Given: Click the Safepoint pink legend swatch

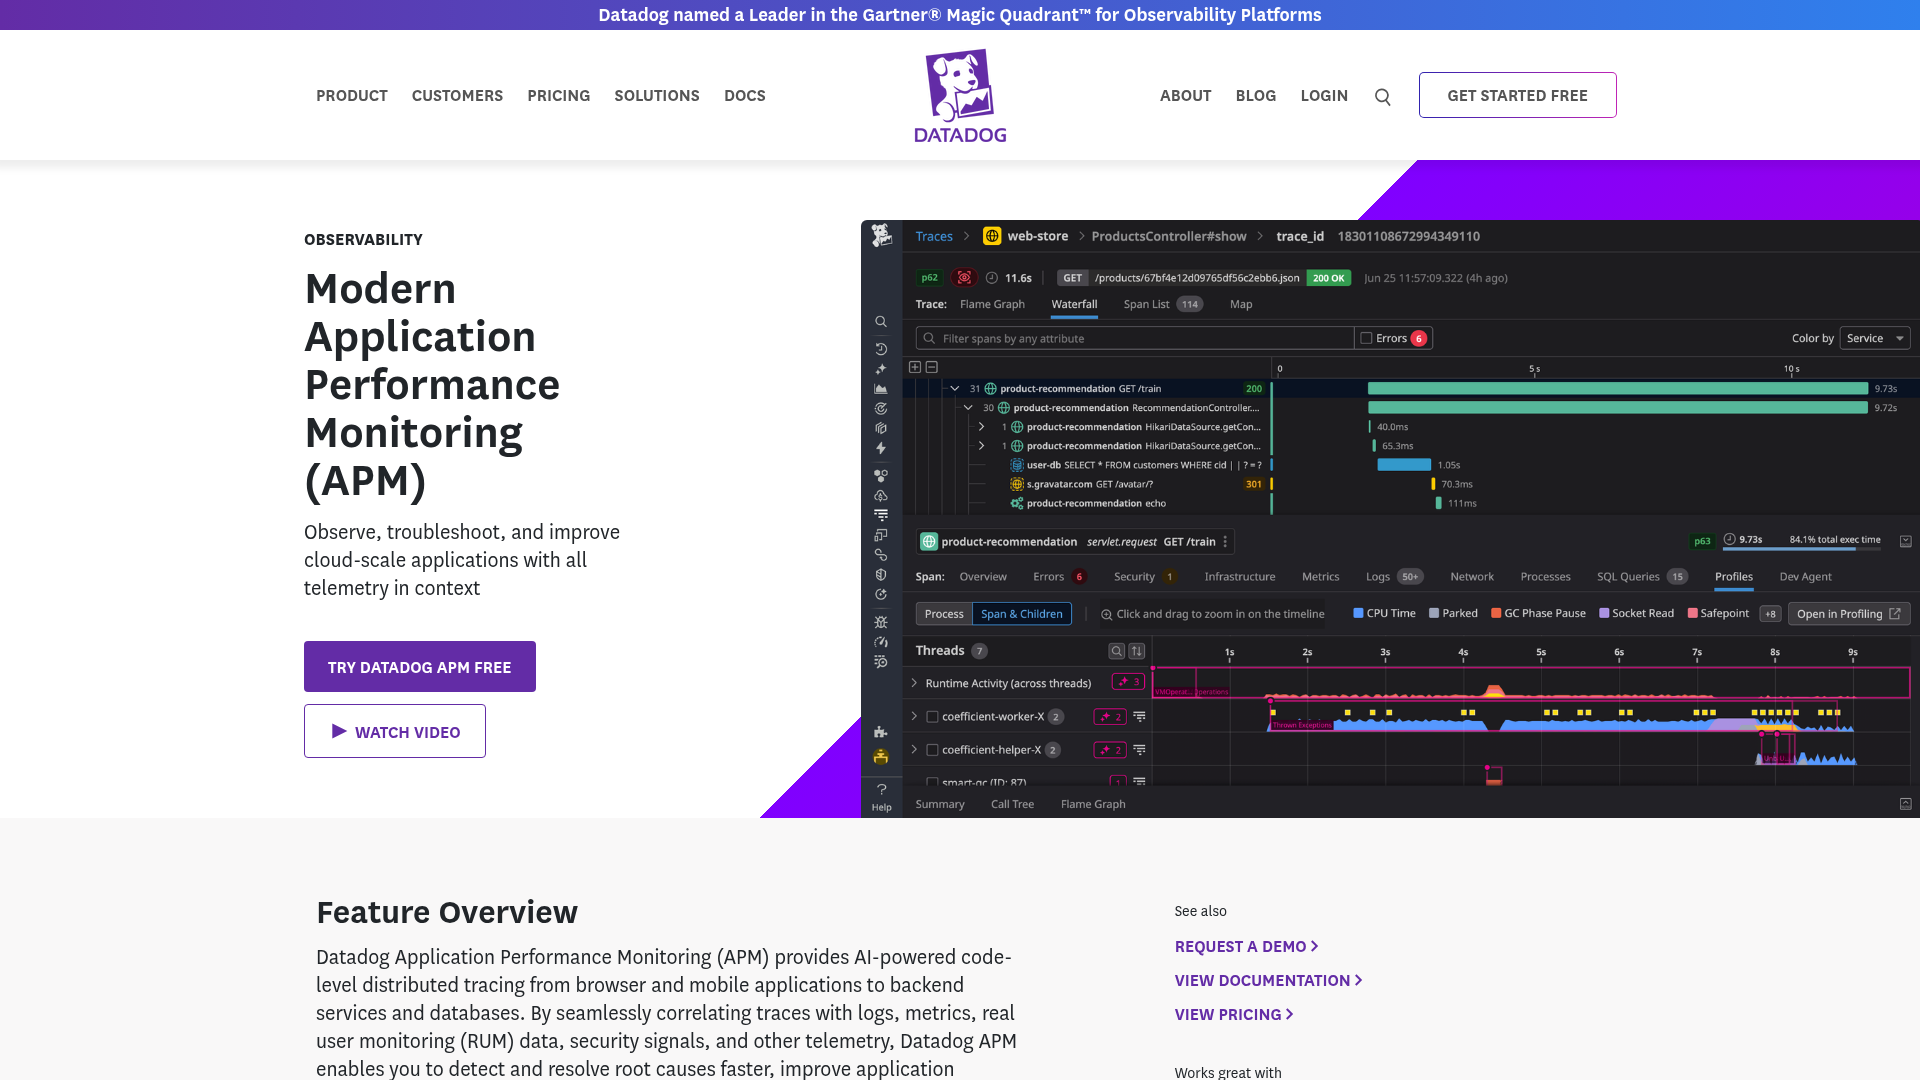Looking at the screenshot, I should pyautogui.click(x=1692, y=613).
